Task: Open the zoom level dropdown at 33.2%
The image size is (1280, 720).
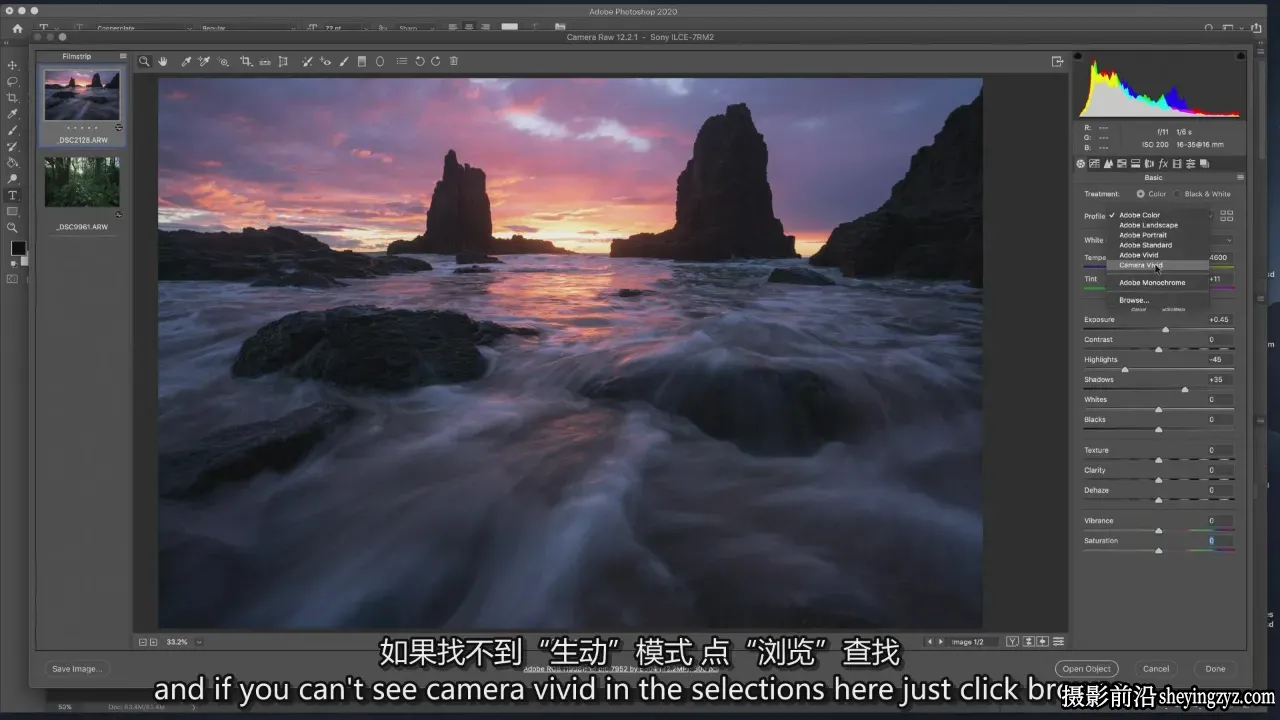Action: 199,642
